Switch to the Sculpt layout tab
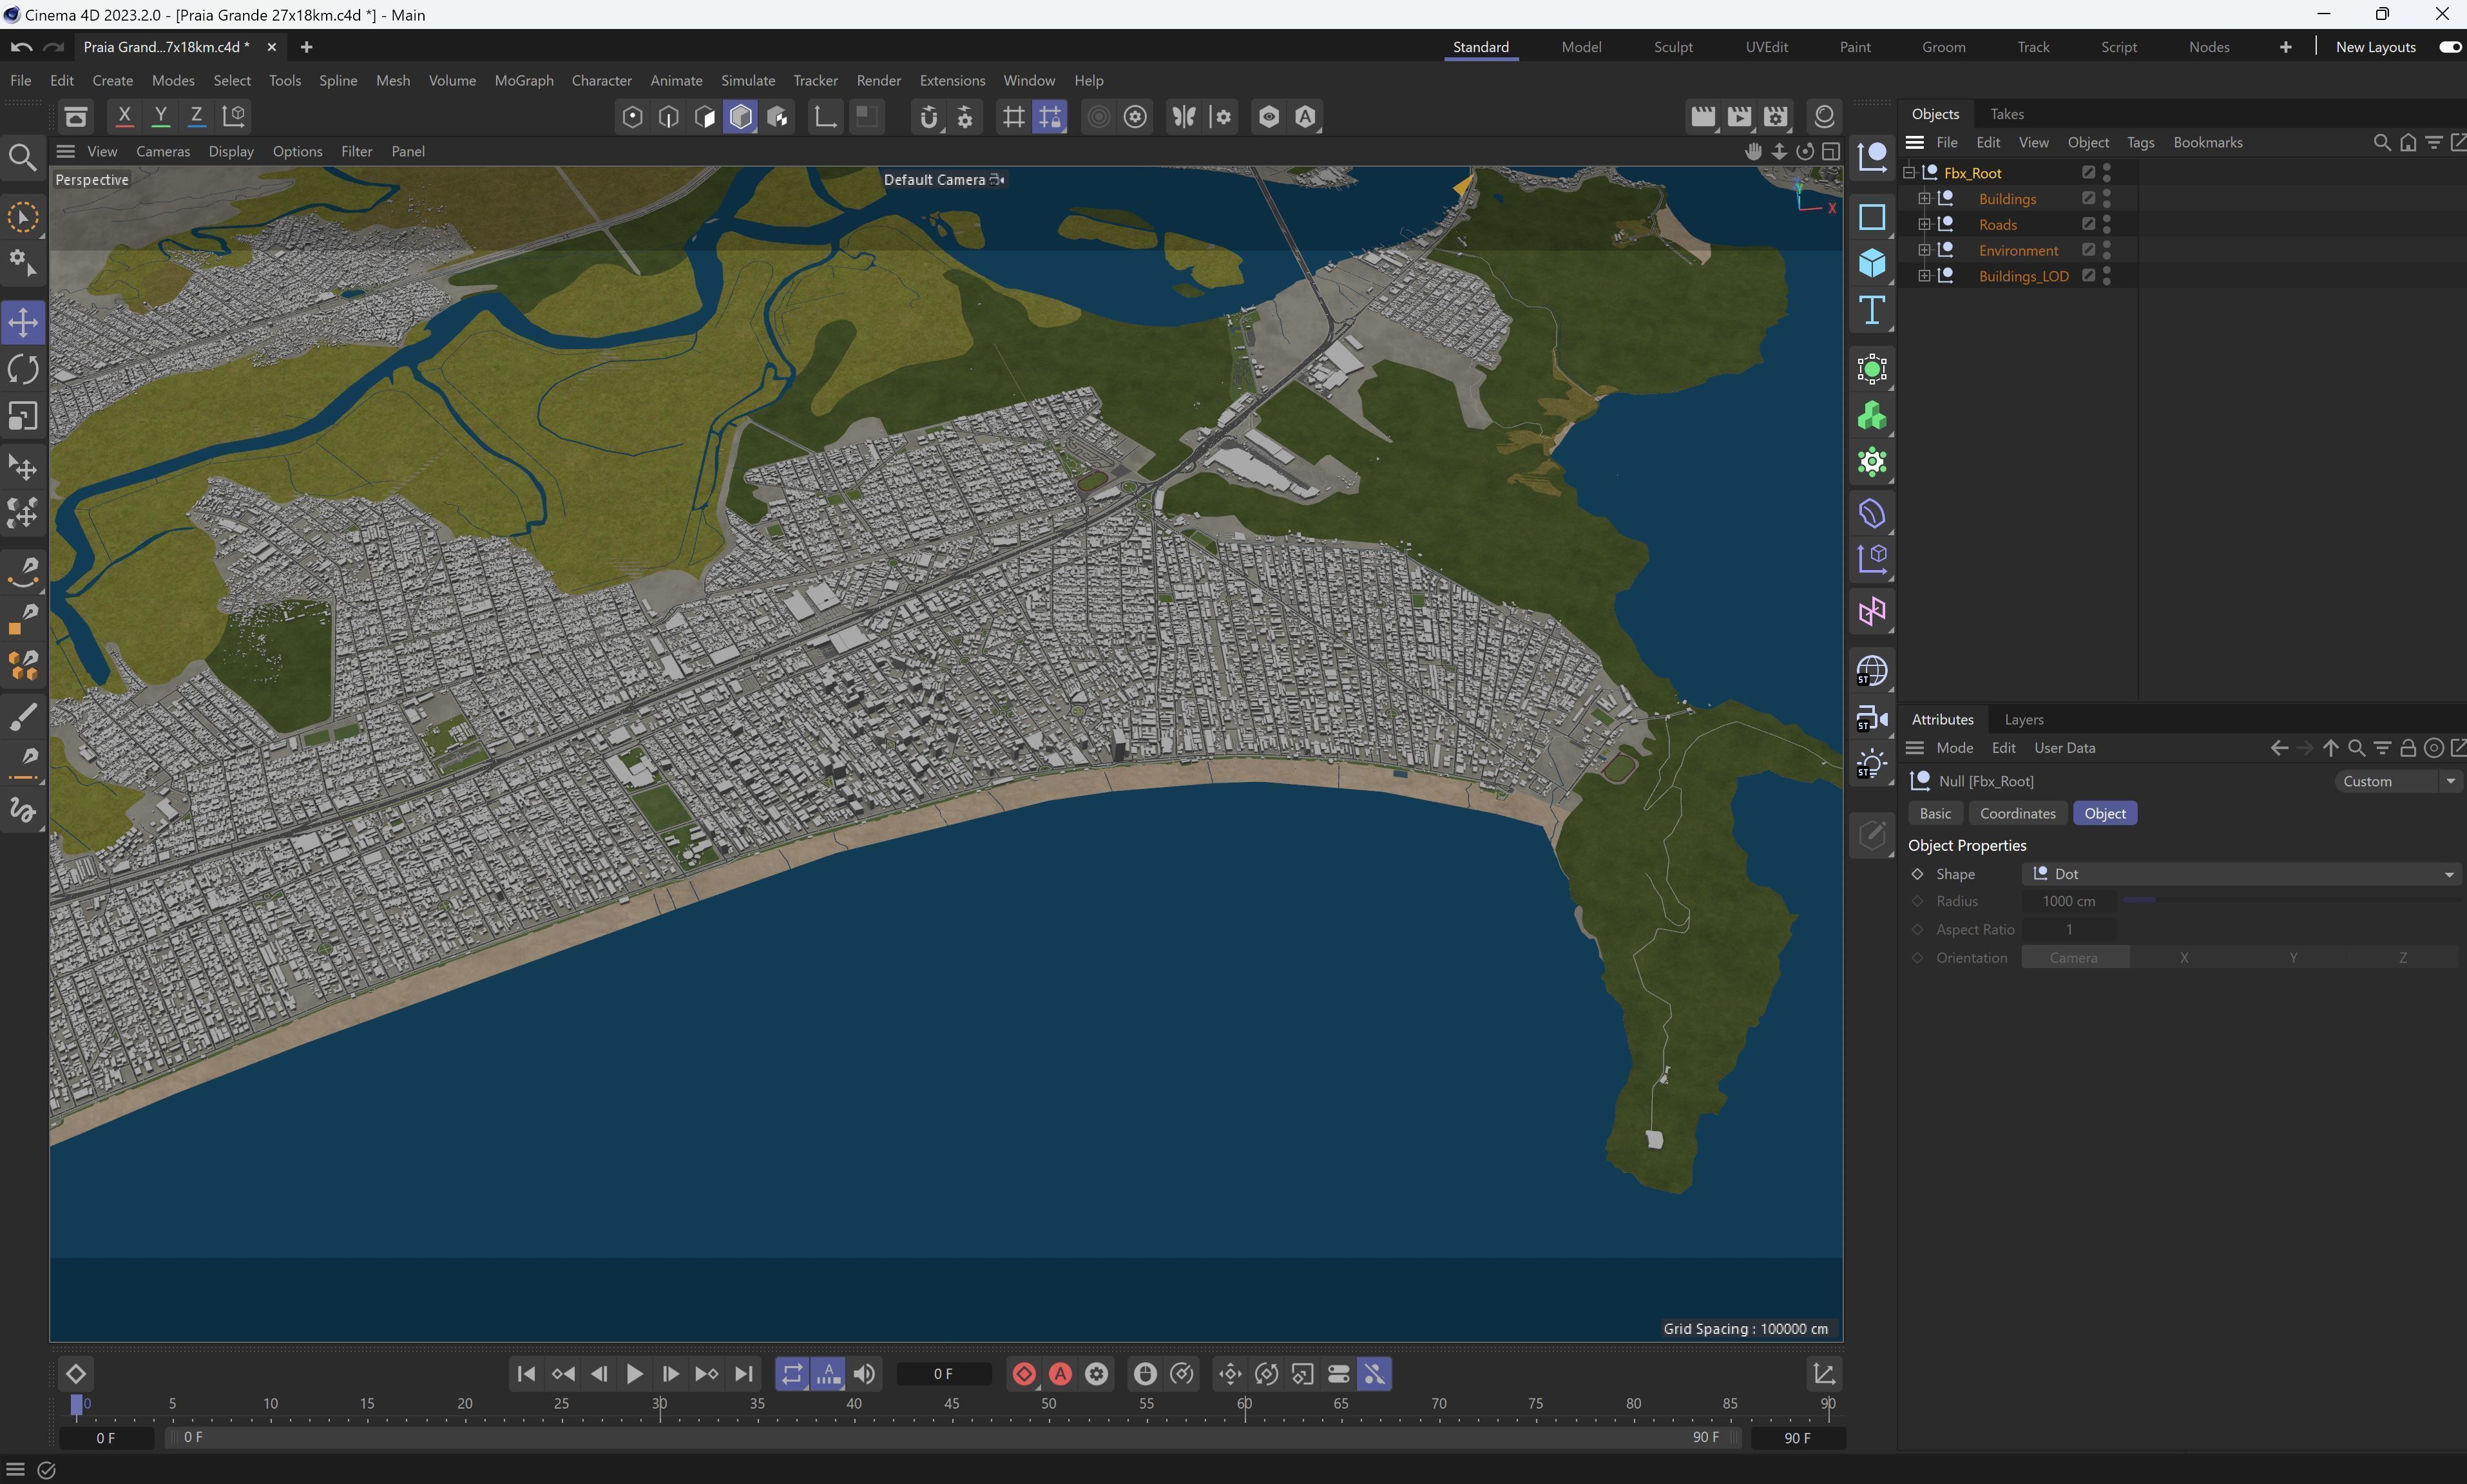Image resolution: width=2467 pixels, height=1484 pixels. (1673, 47)
